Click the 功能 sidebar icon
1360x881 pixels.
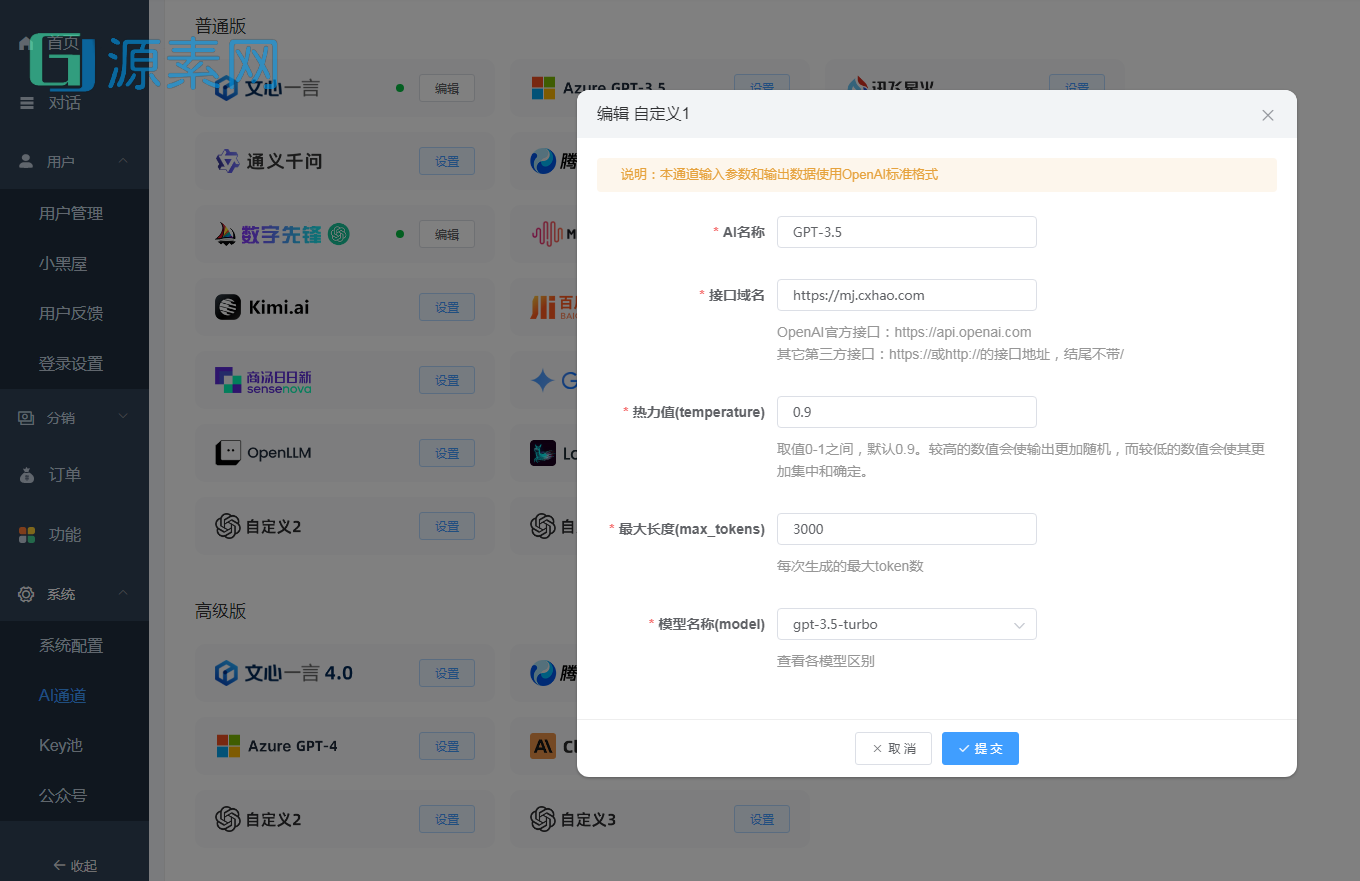[26, 534]
